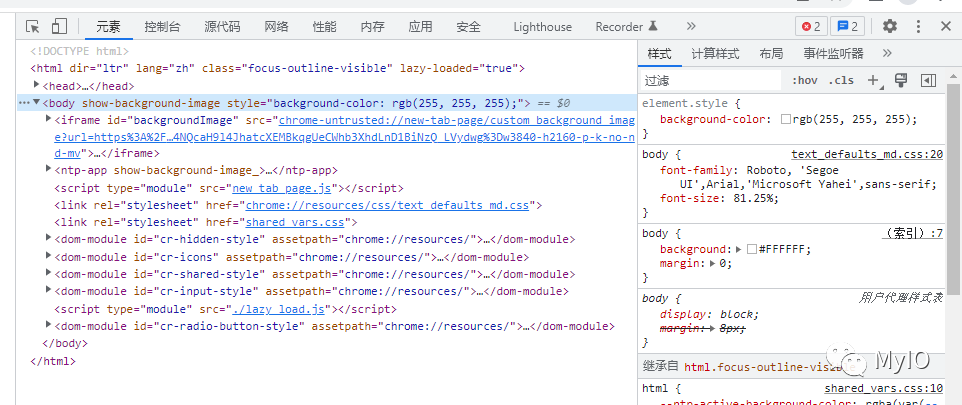The height and width of the screenshot is (405, 962).
Task: Open text_defaults_md.css:20 source link
Action: pos(867,155)
